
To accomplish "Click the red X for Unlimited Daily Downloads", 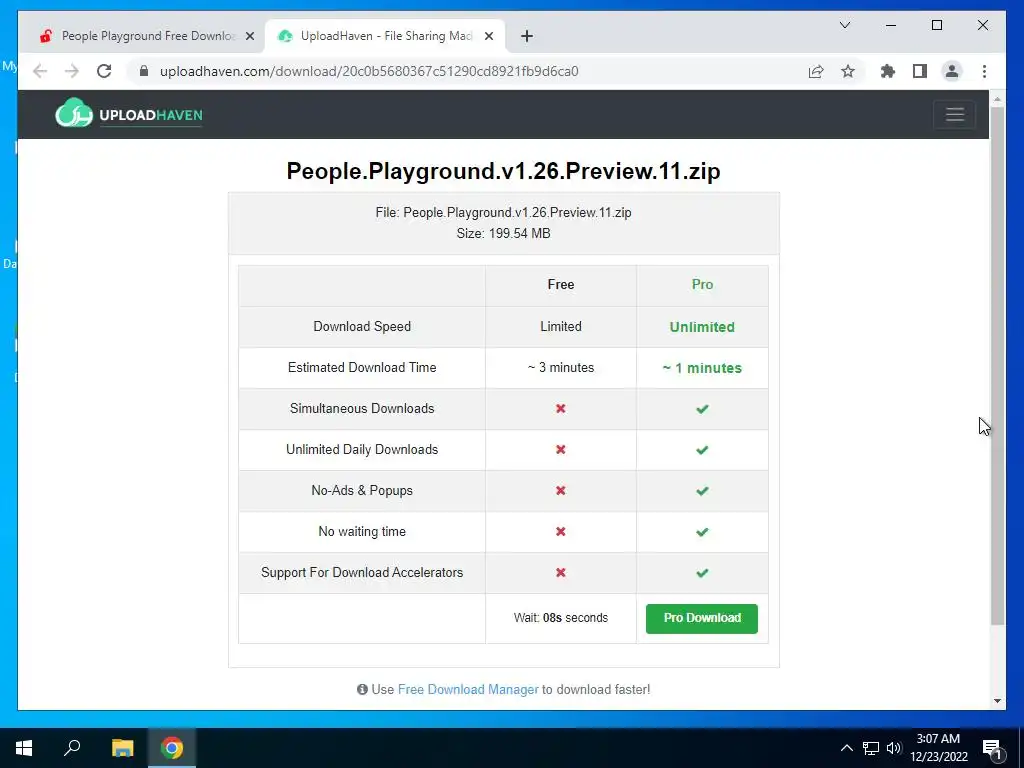I will click(560, 449).
